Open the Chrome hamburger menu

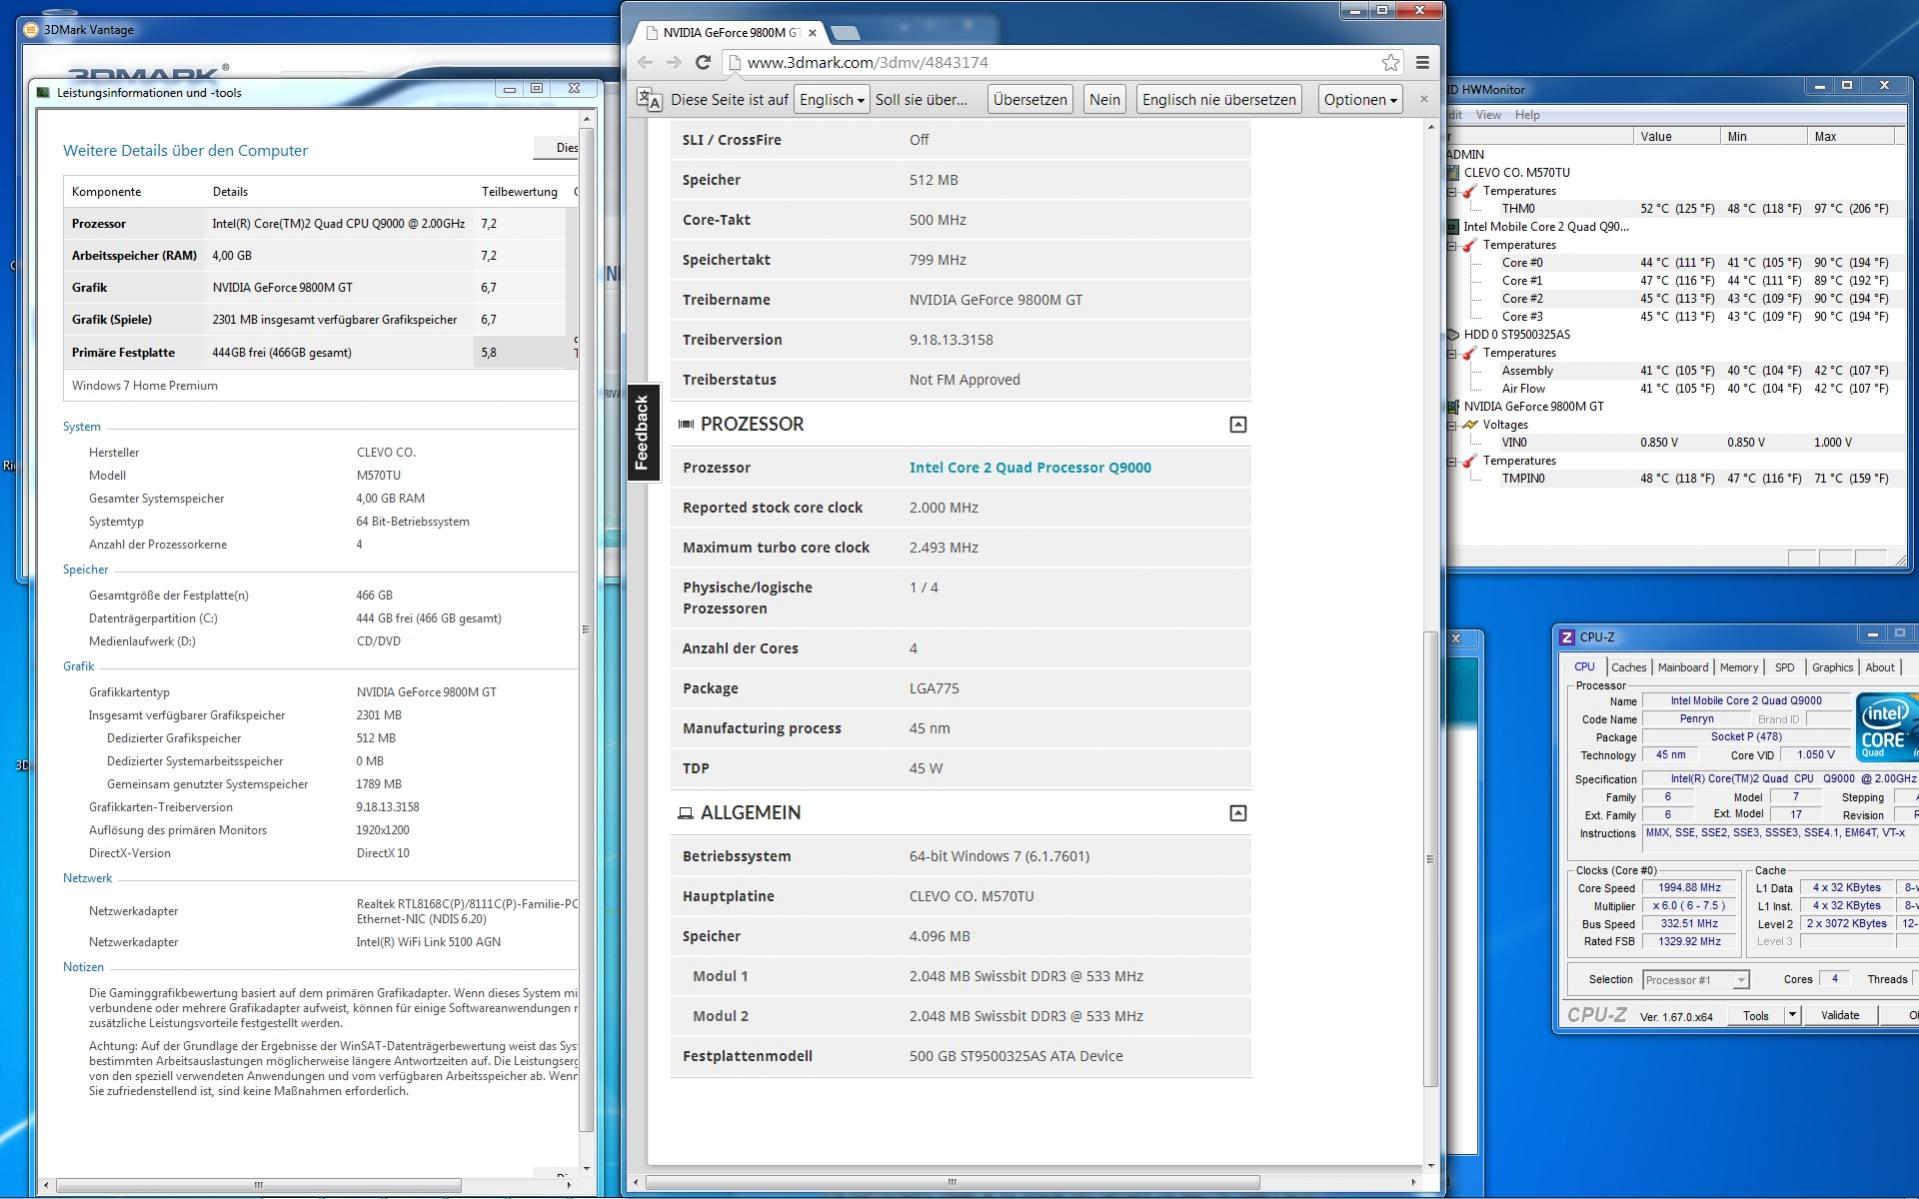(x=1422, y=62)
